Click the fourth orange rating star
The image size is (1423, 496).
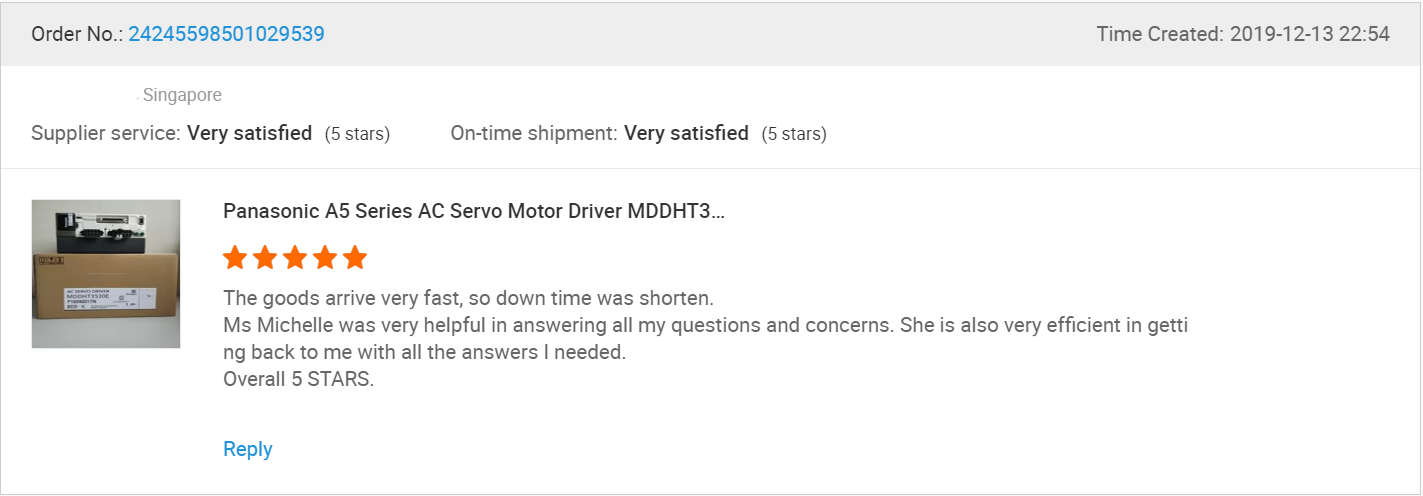click(x=325, y=258)
